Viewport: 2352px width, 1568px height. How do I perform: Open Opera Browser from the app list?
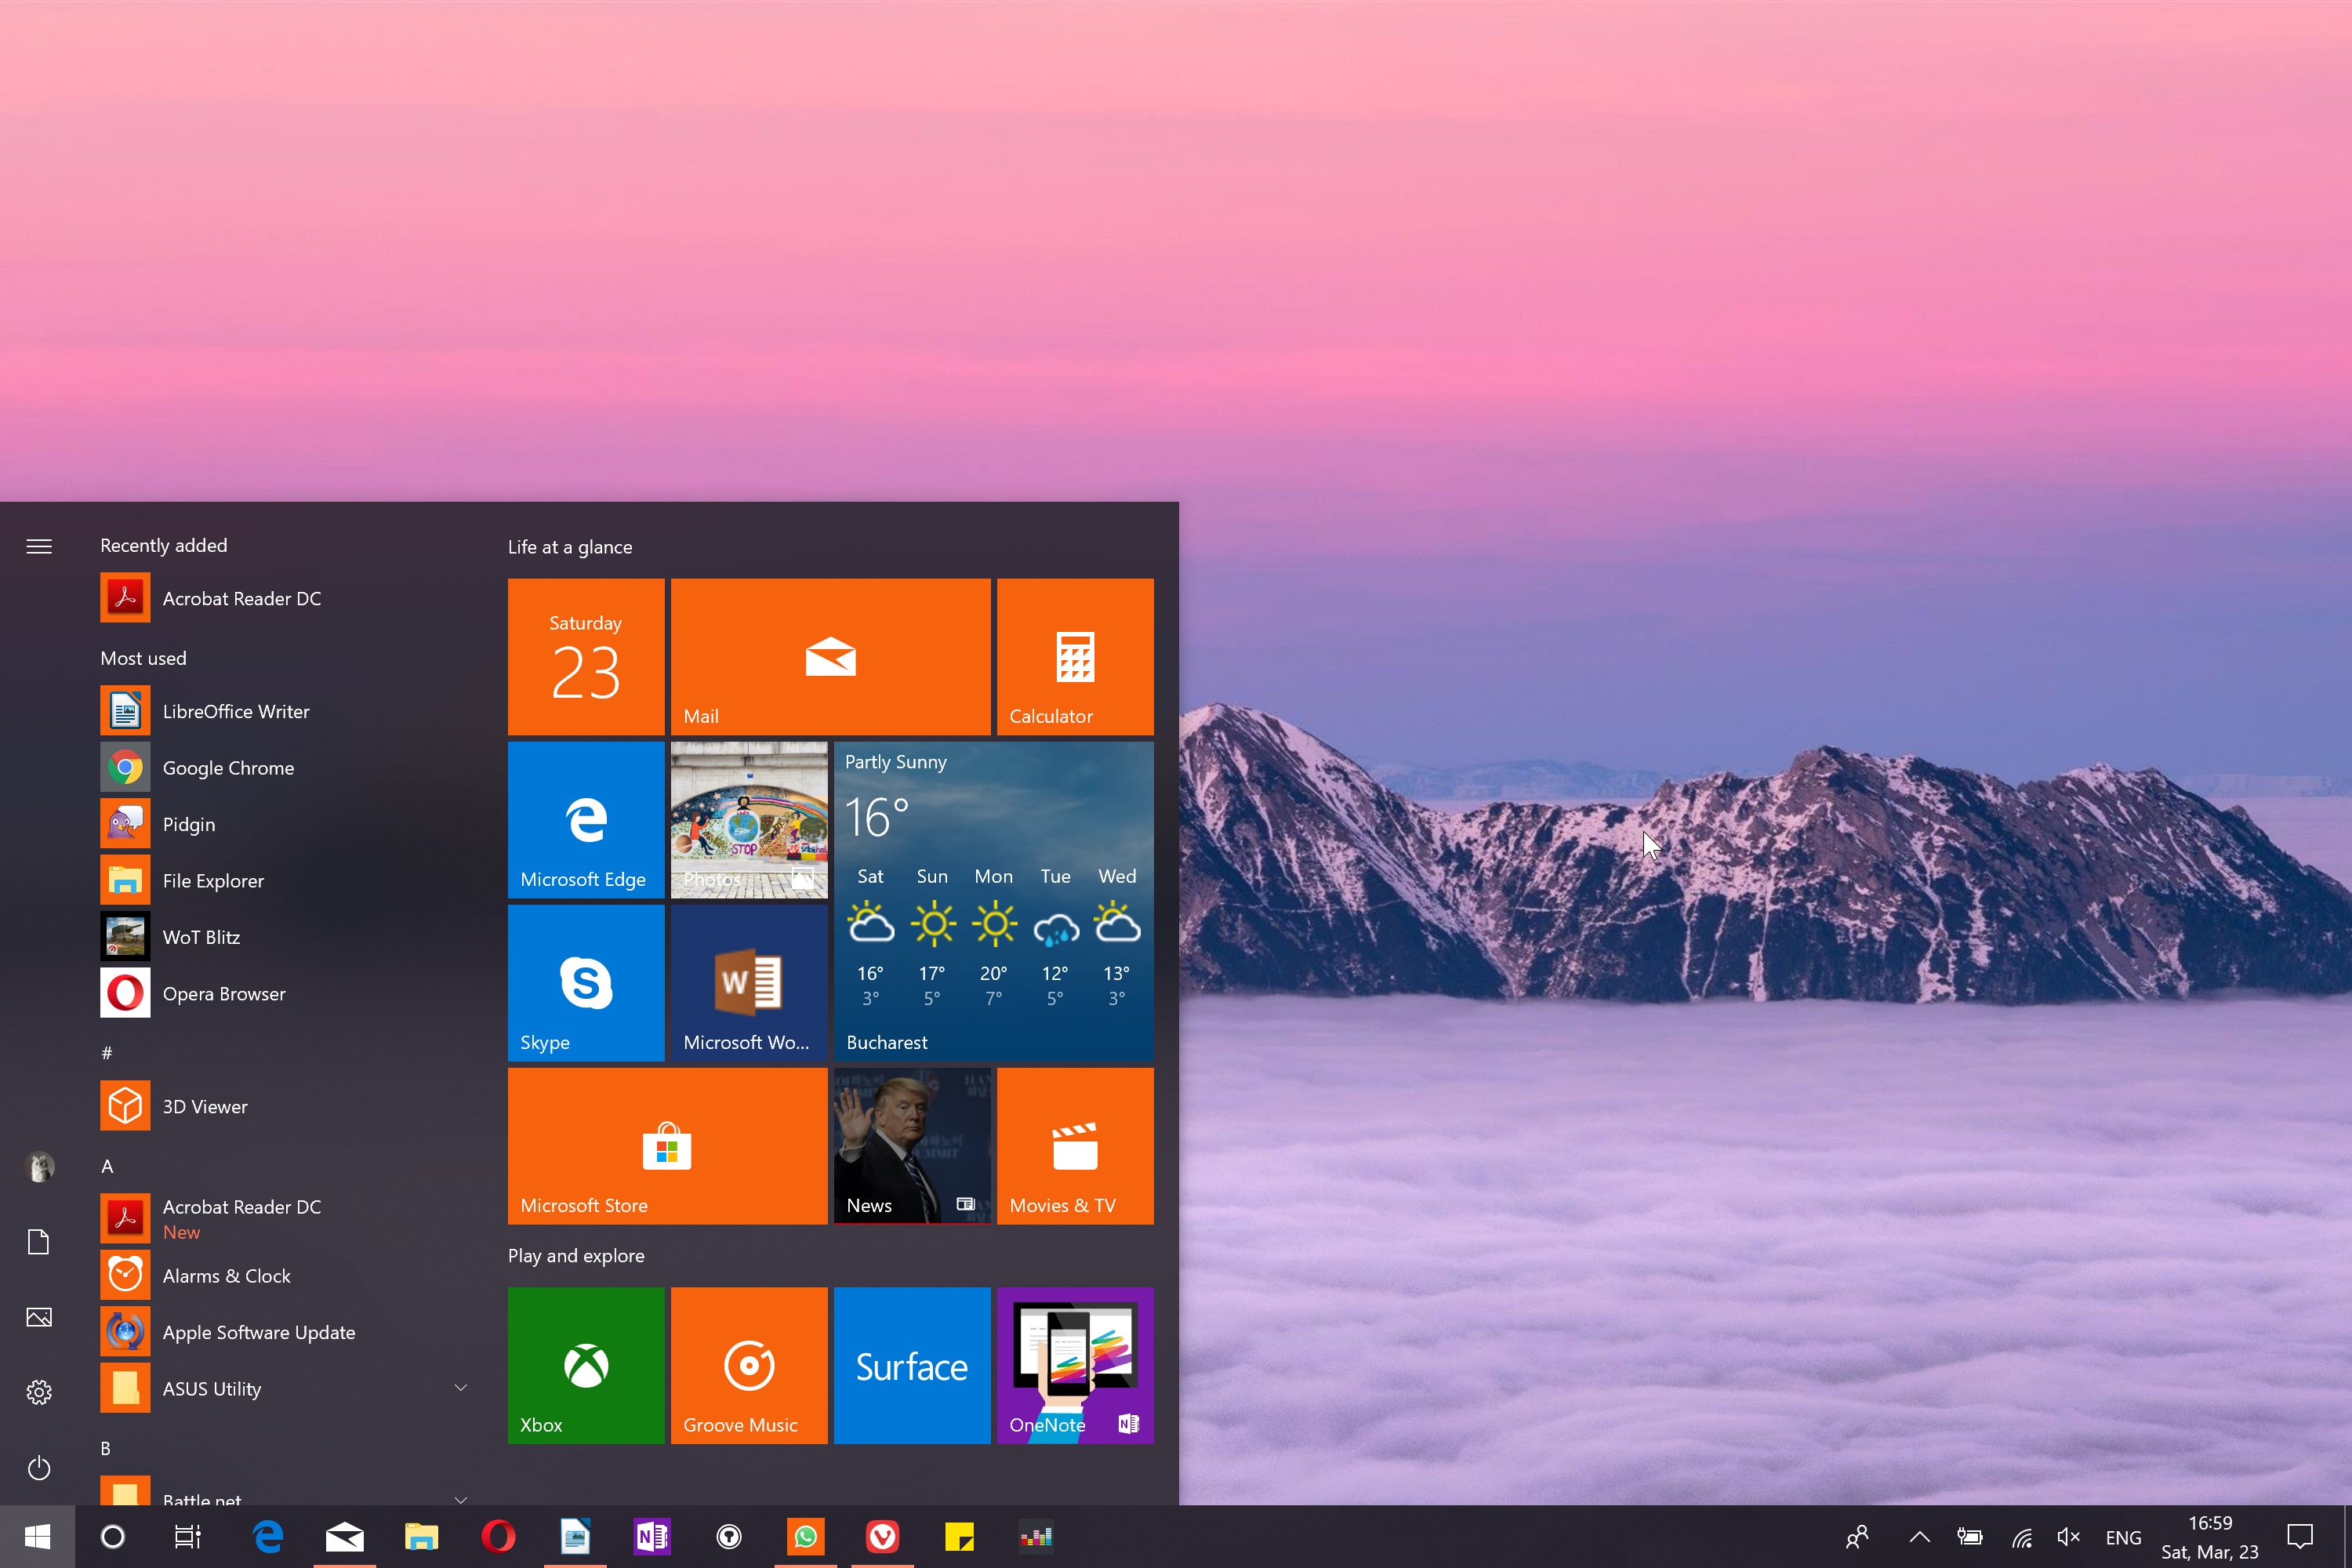pos(285,994)
